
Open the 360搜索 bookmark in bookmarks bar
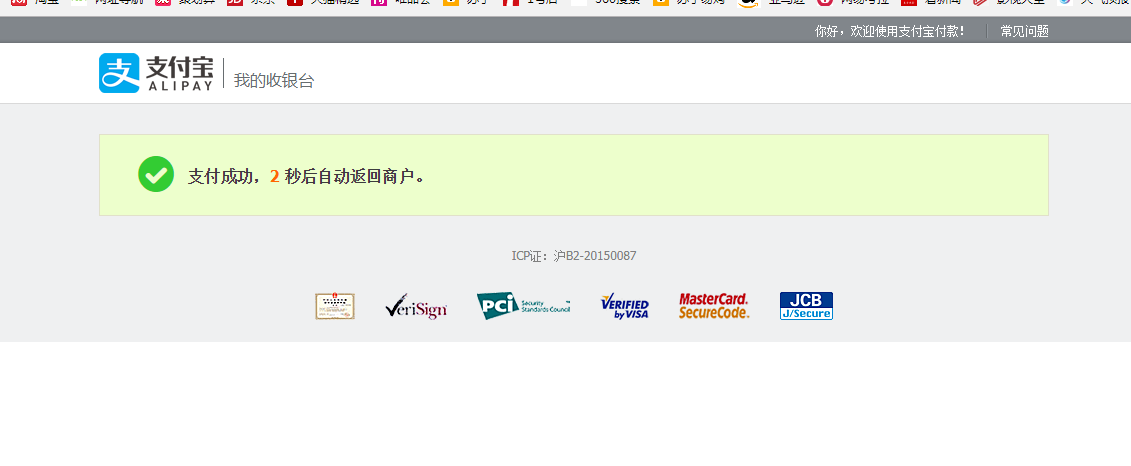tap(610, 3)
